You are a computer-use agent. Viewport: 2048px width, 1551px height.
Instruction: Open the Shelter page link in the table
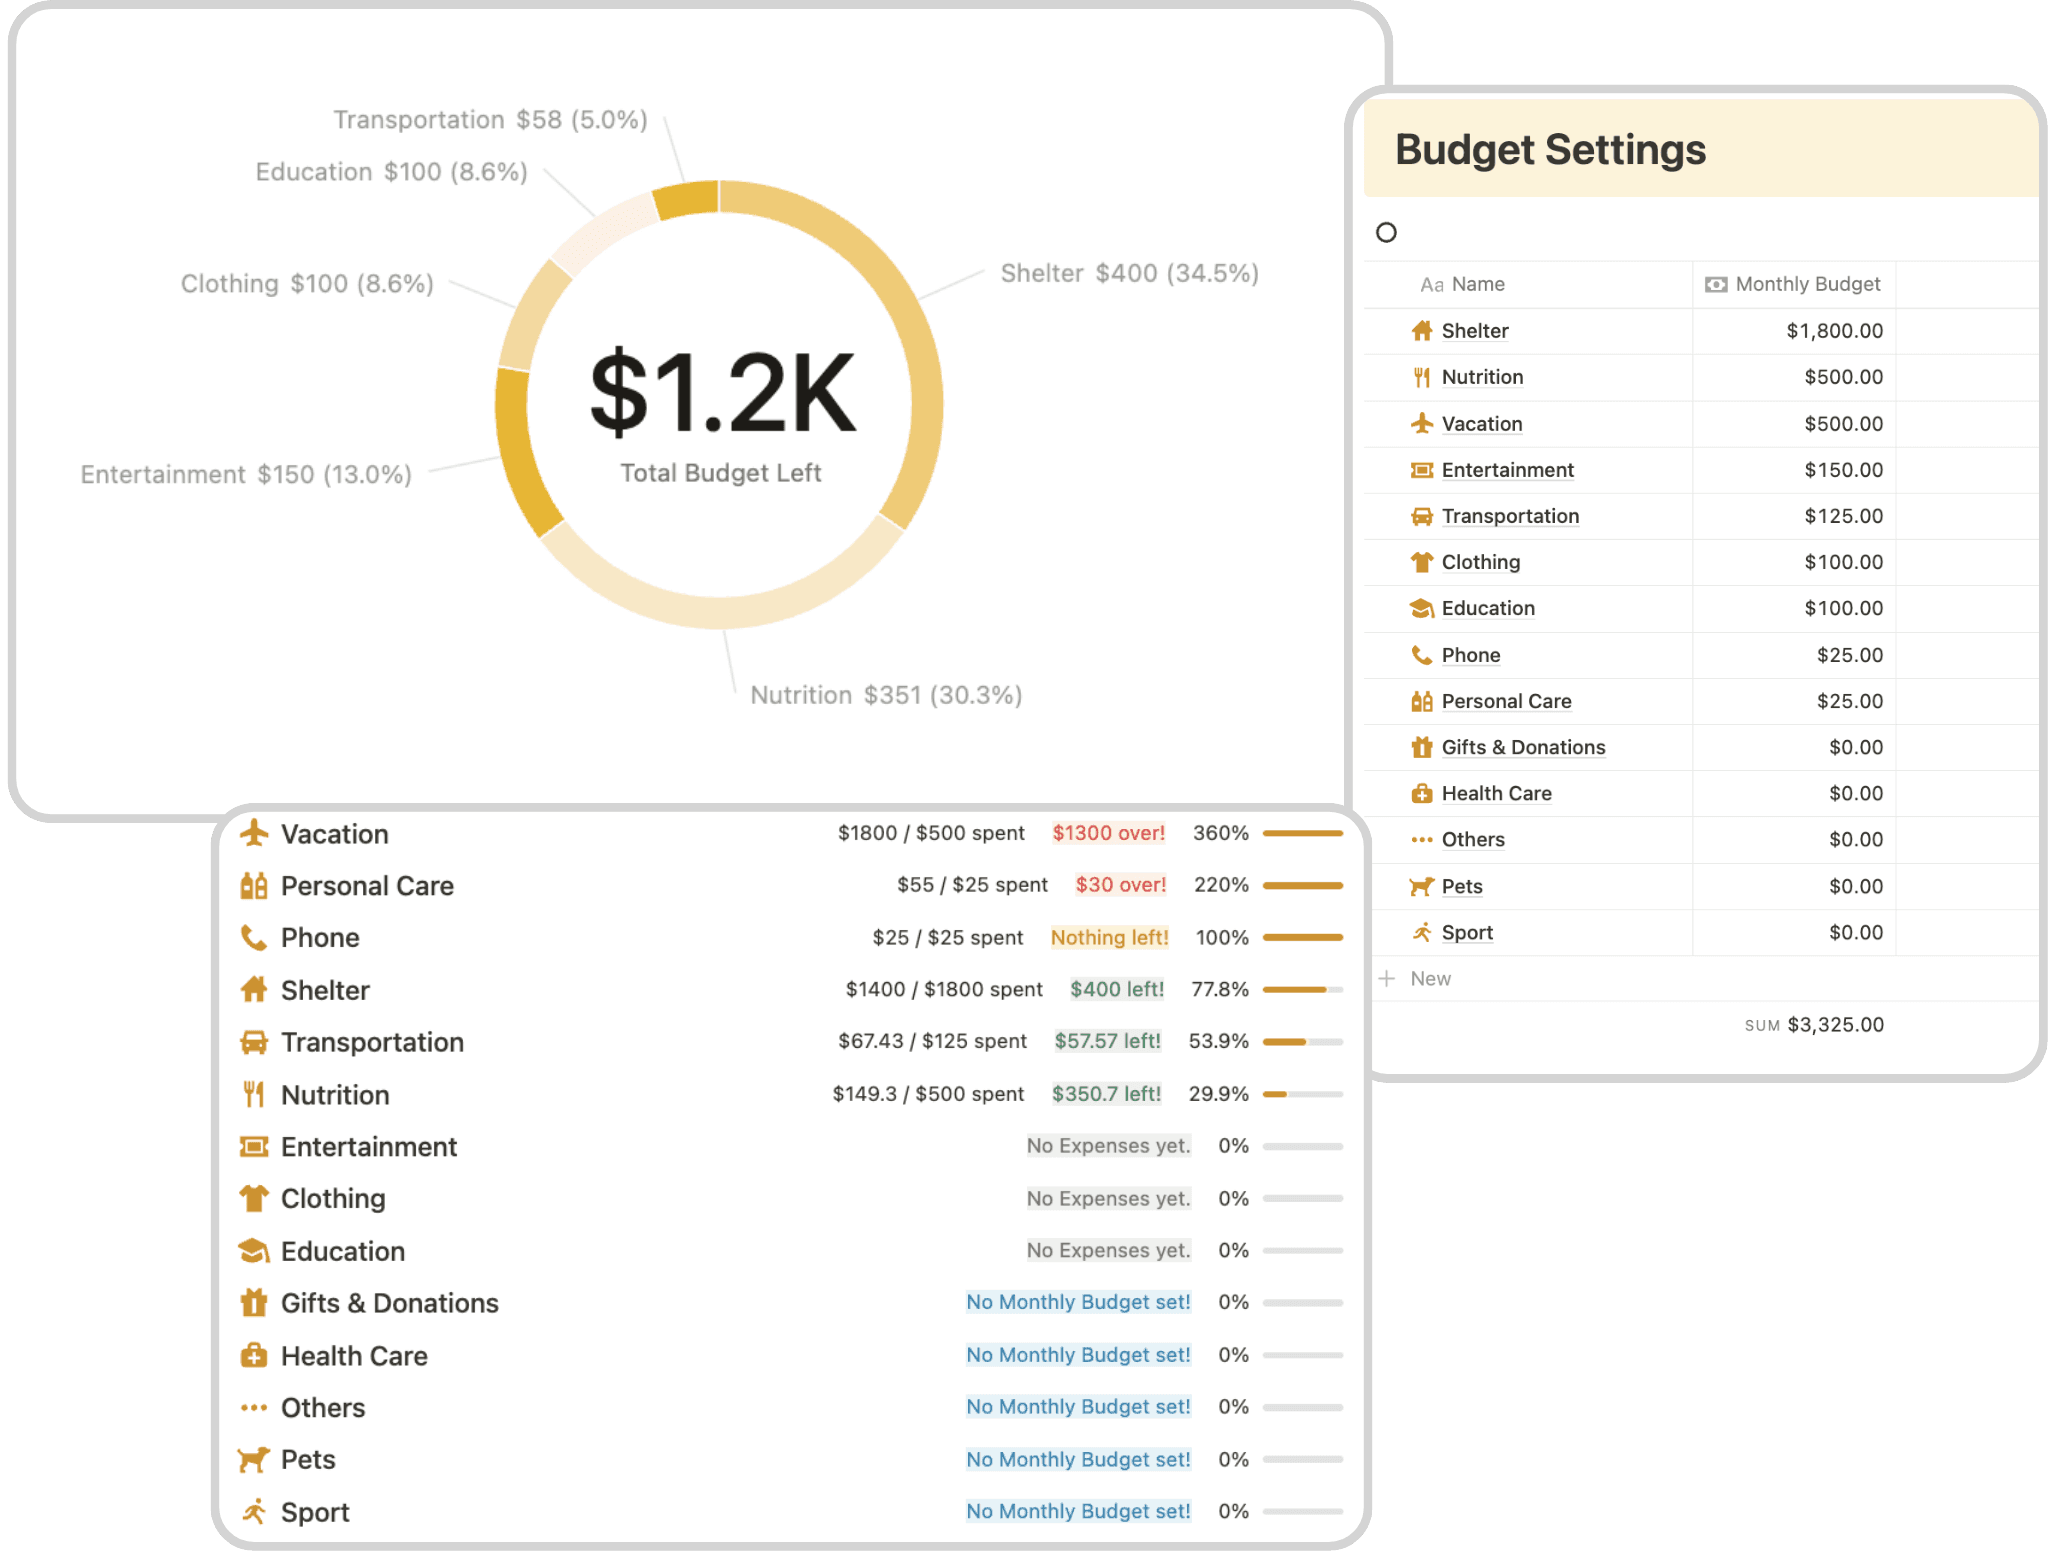click(x=1474, y=331)
